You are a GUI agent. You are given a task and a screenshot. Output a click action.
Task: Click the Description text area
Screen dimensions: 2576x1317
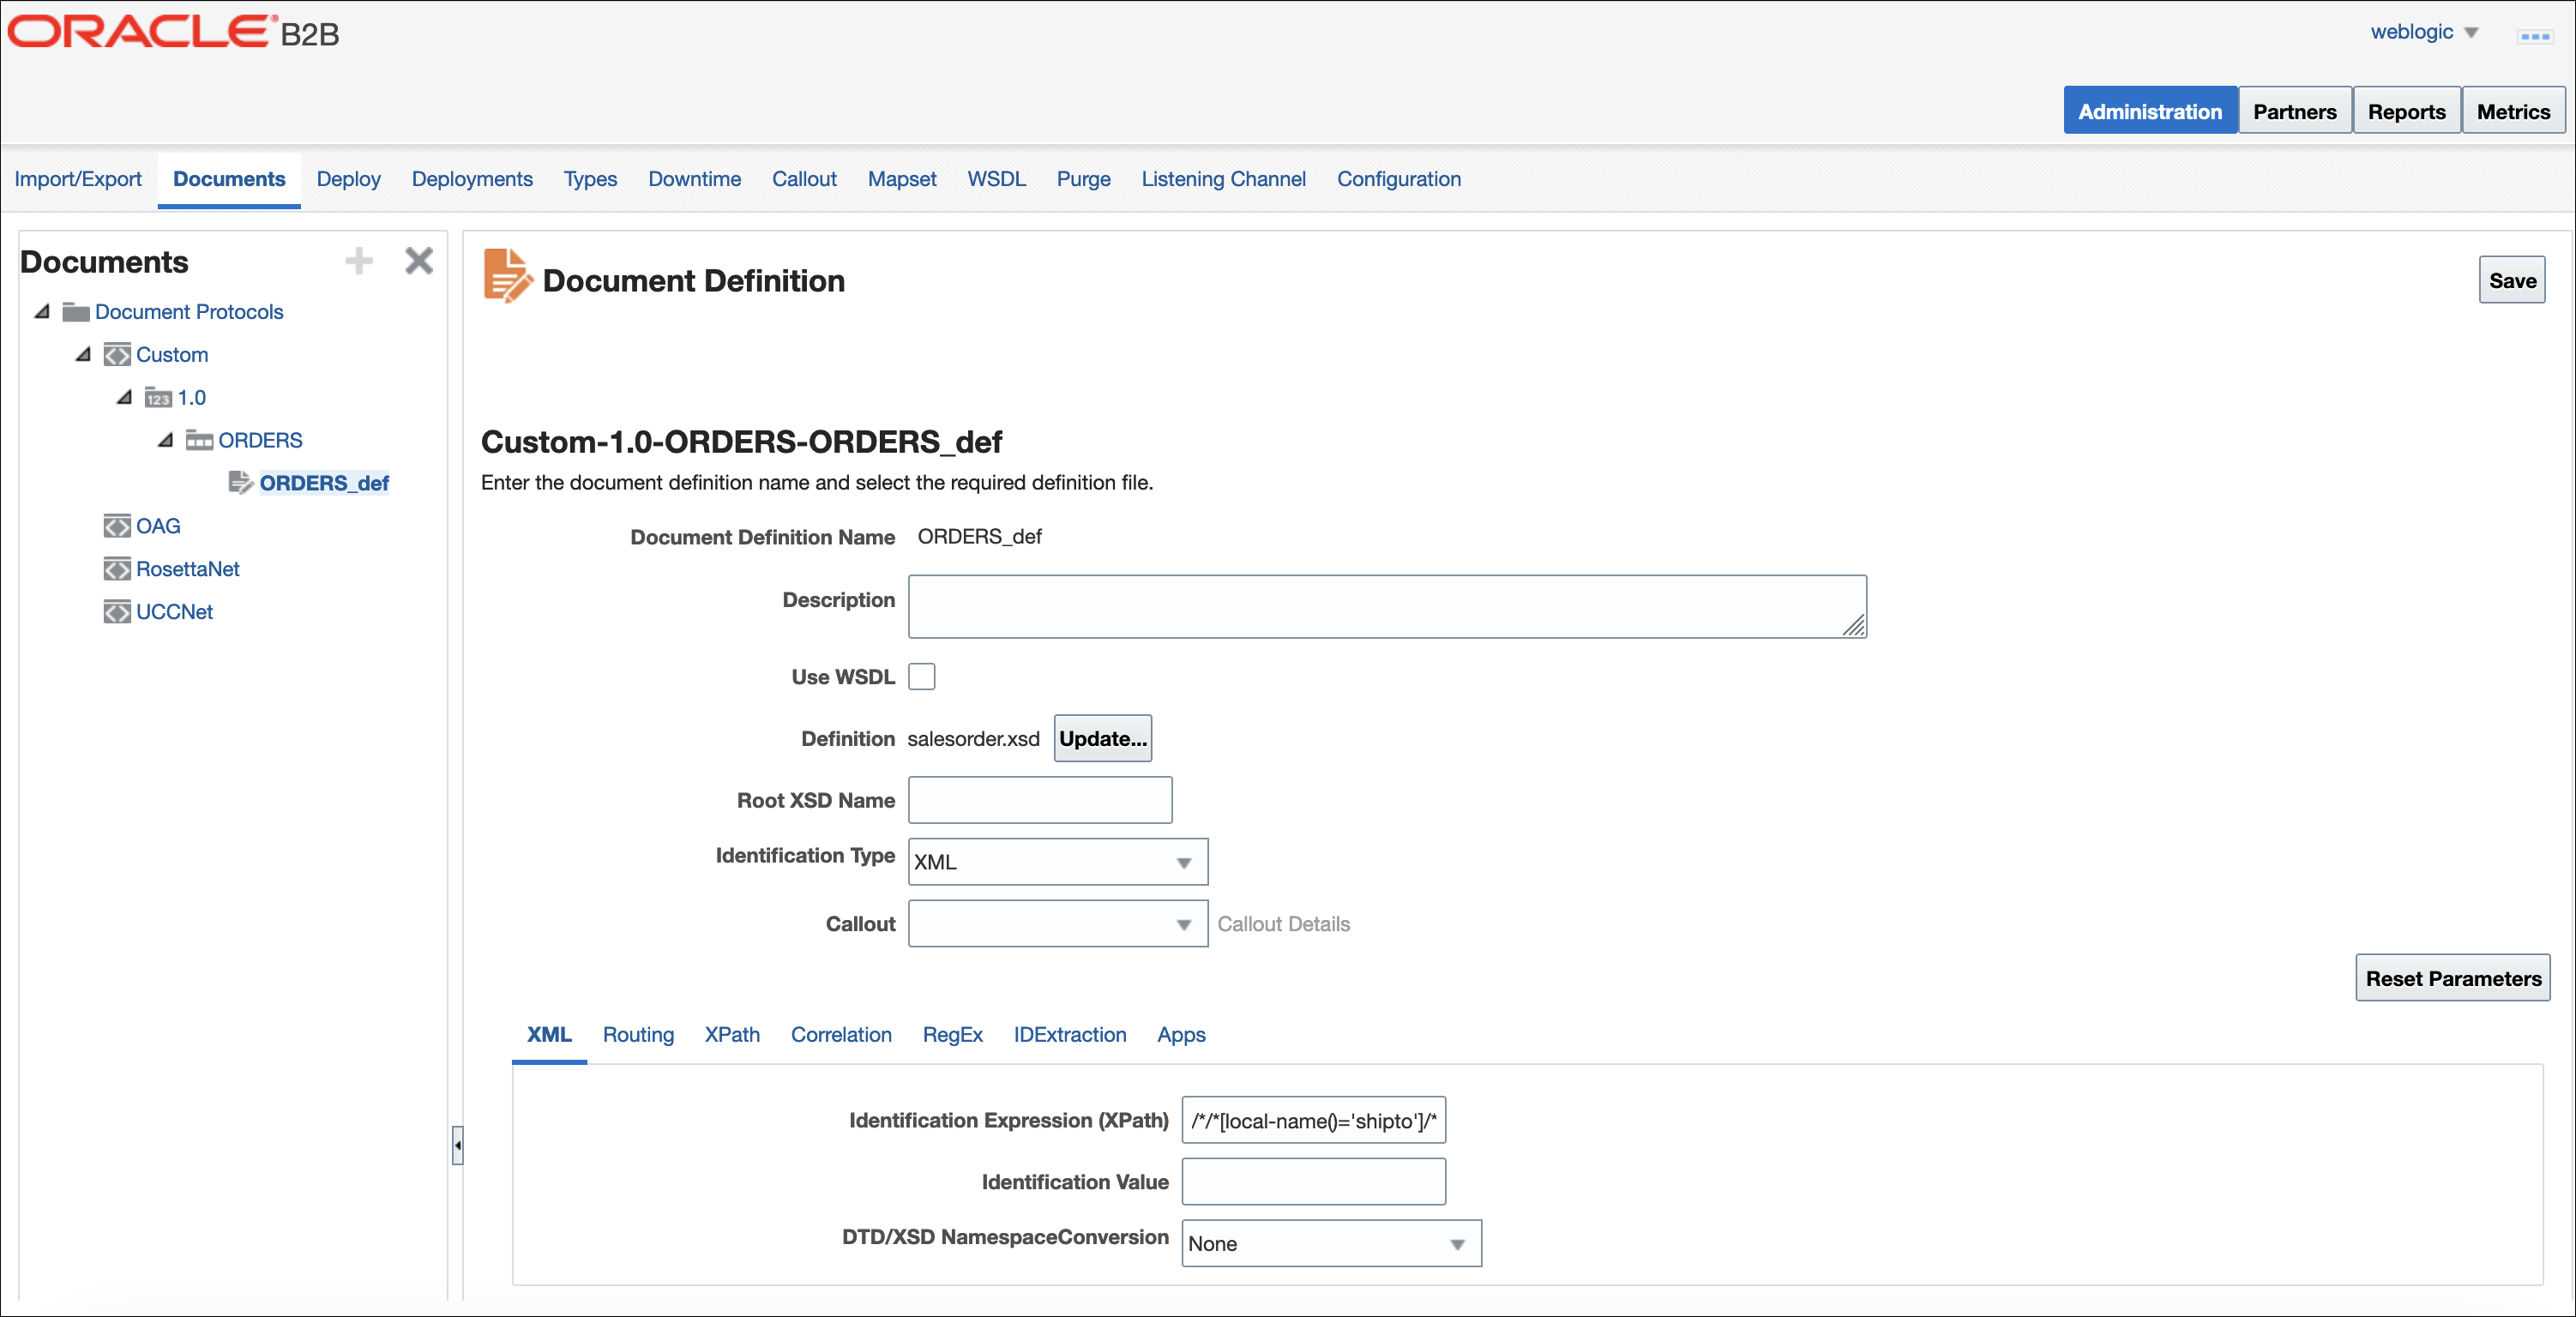pos(1387,607)
